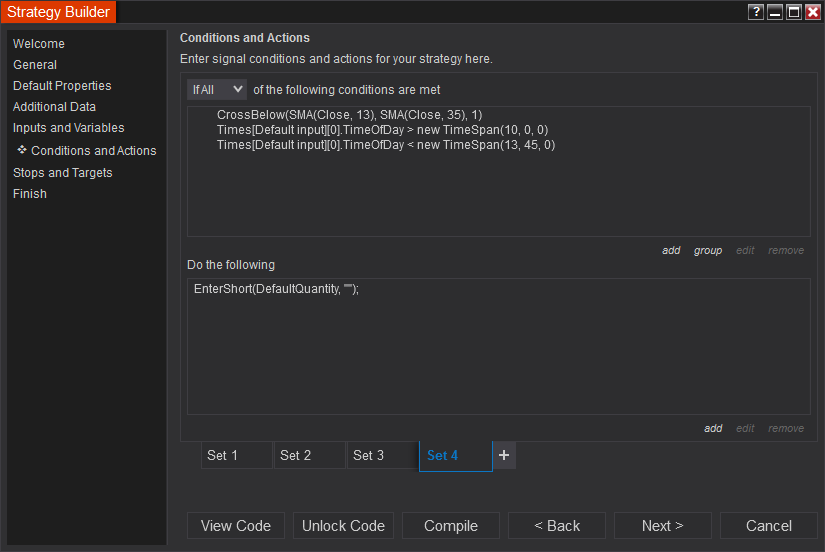Add a new action link

click(713, 428)
